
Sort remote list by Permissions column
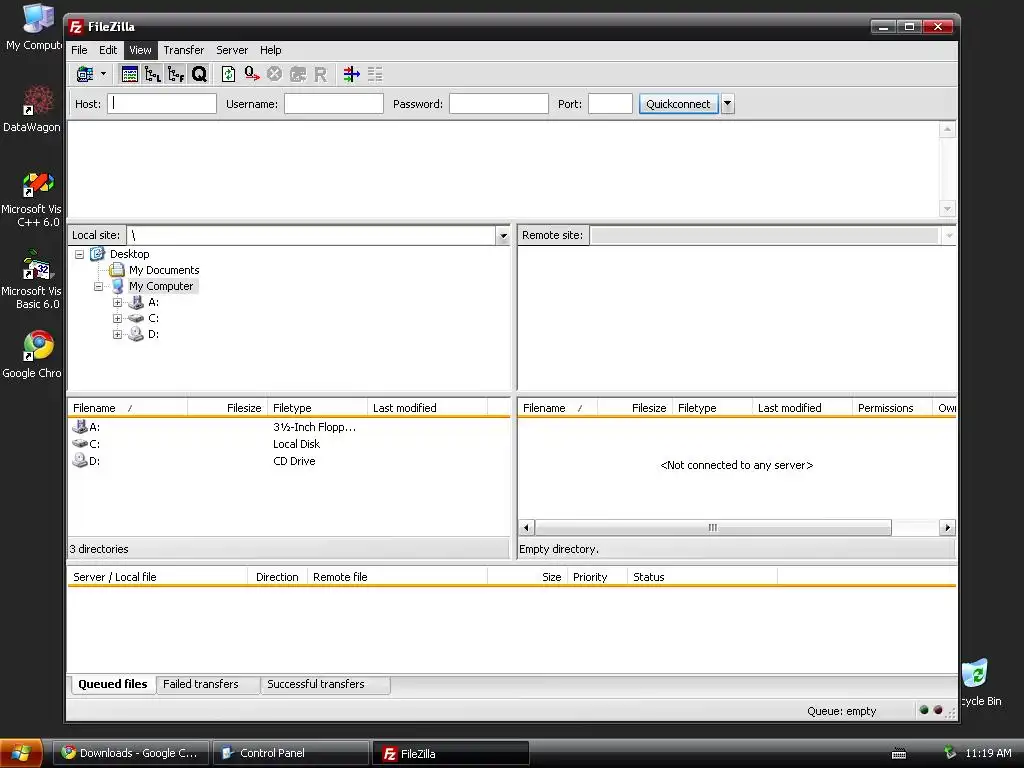(x=892, y=408)
